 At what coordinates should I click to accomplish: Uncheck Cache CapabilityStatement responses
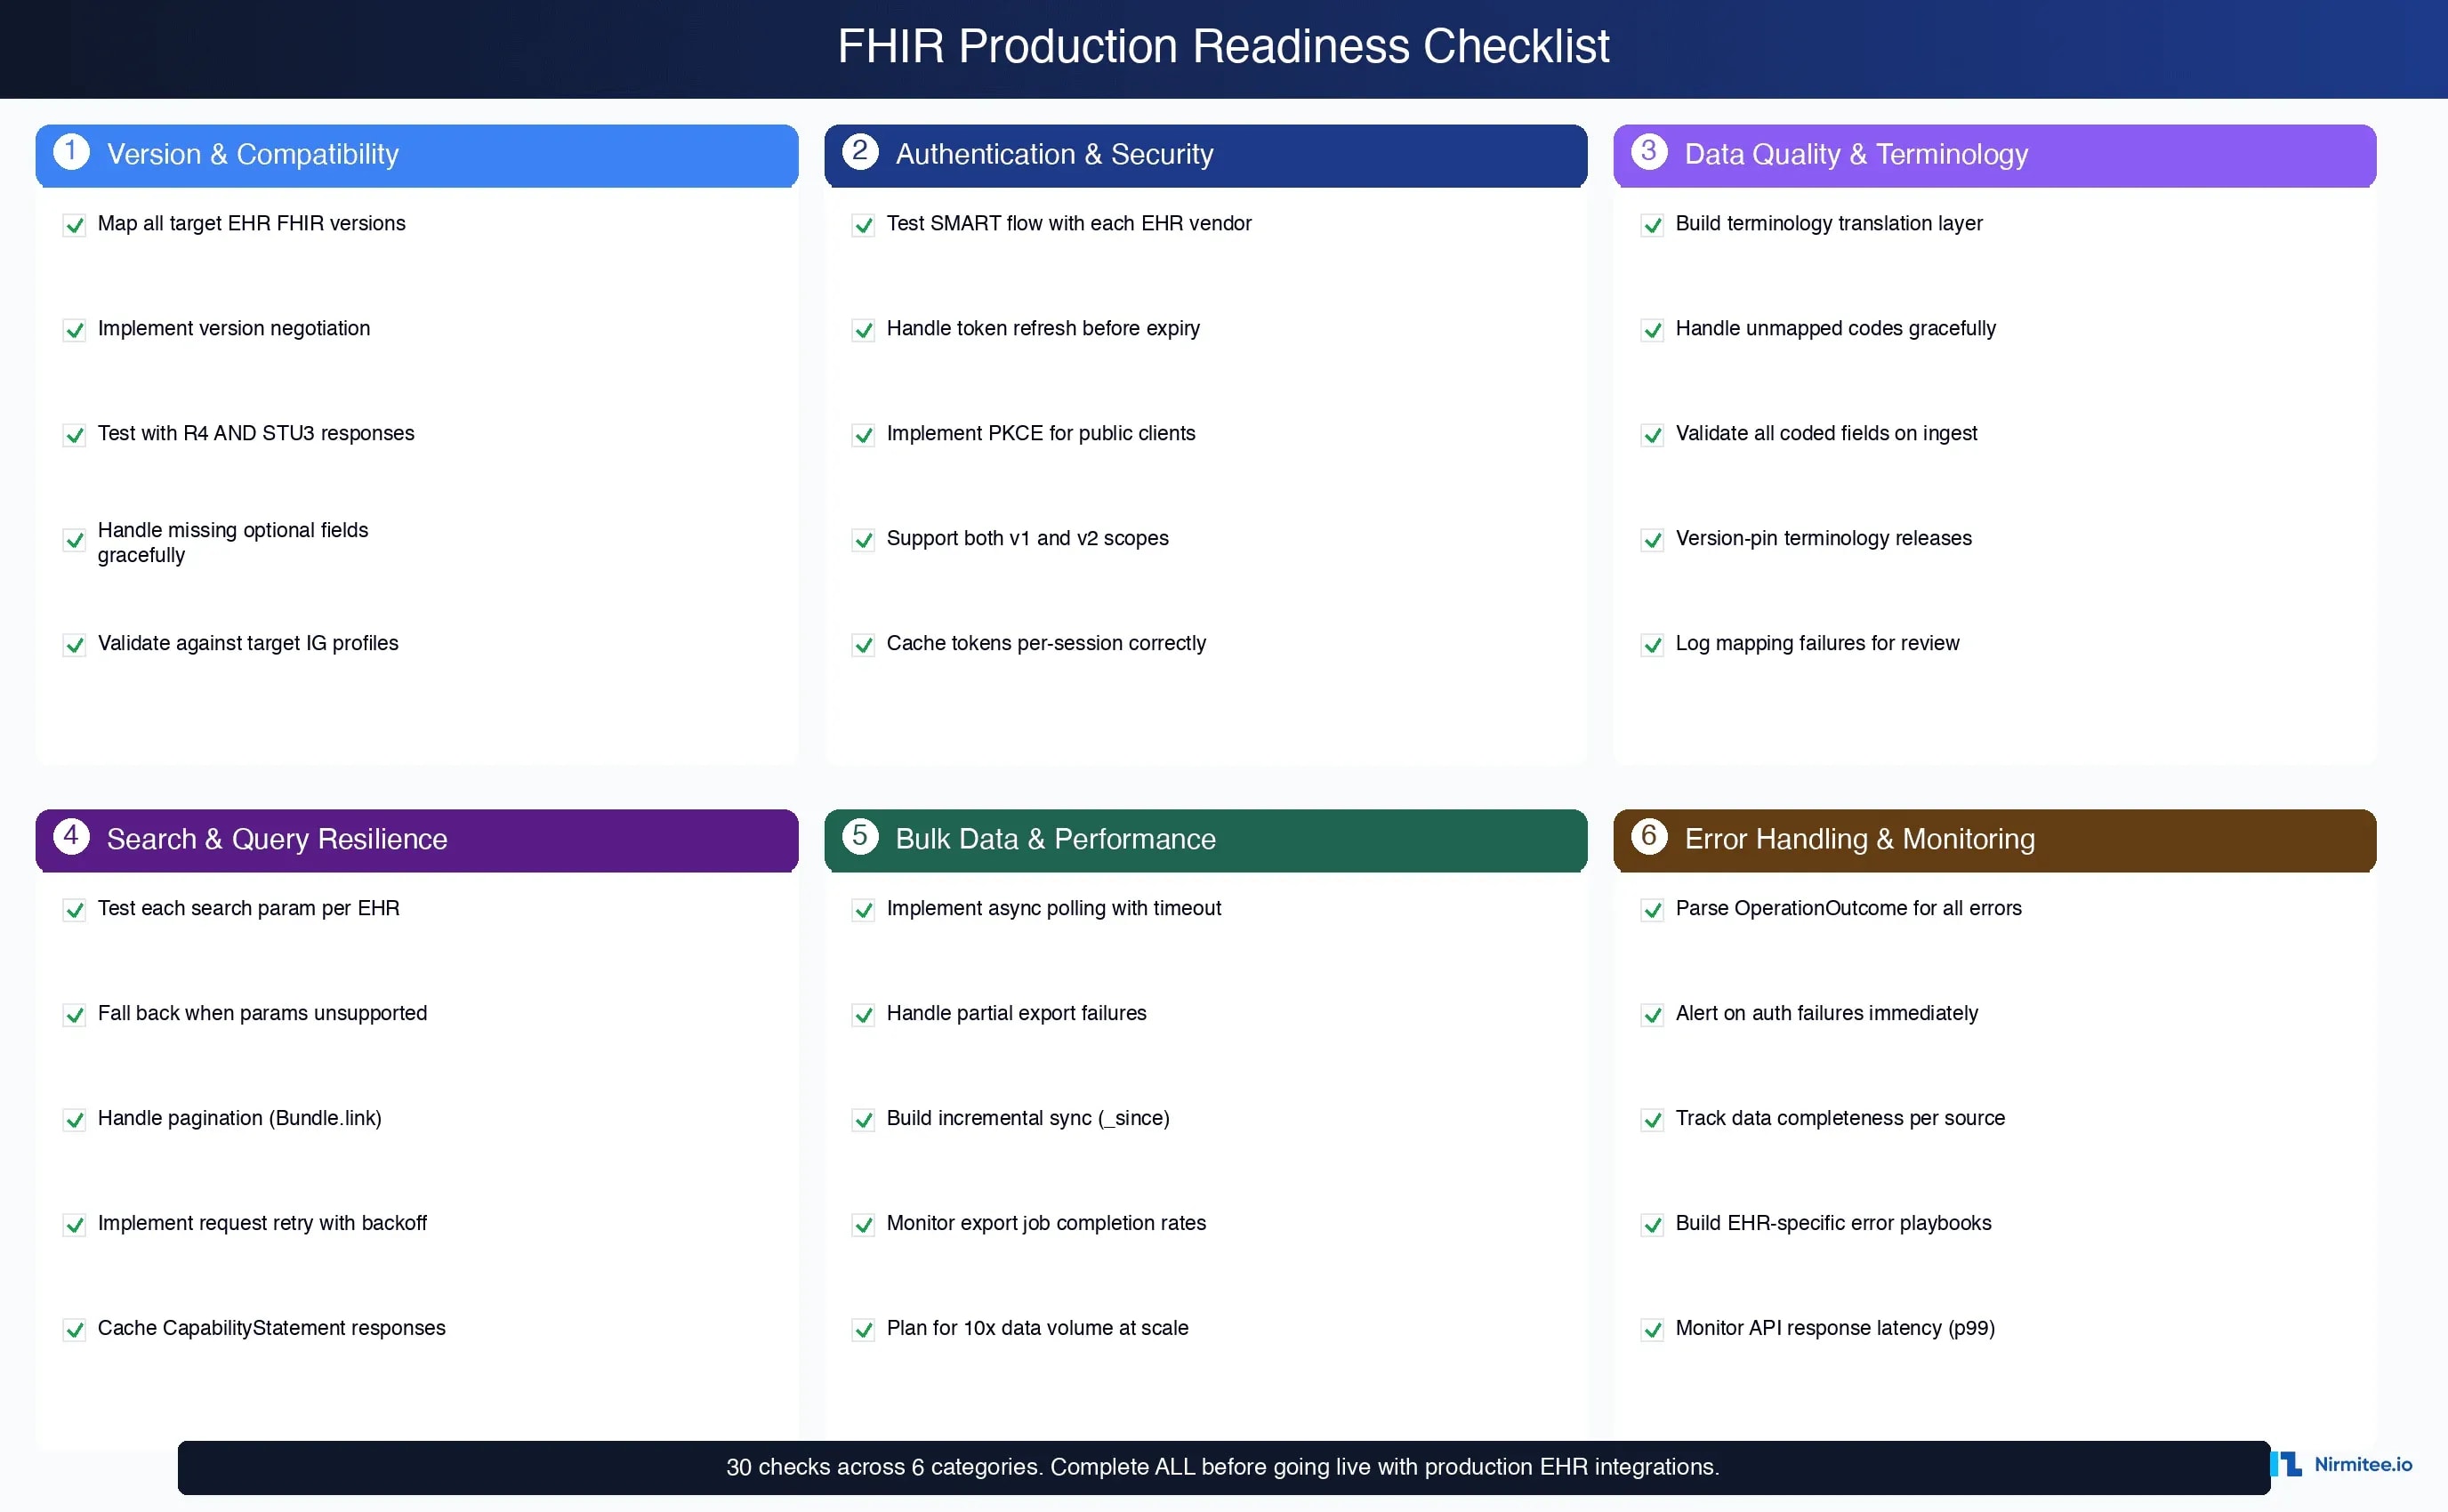[x=74, y=1330]
